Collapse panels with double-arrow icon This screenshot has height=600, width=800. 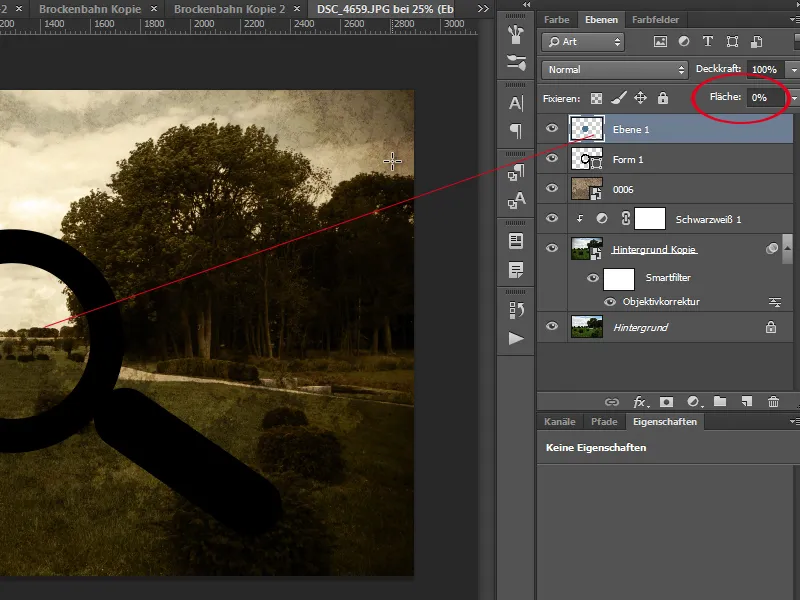click(526, 5)
